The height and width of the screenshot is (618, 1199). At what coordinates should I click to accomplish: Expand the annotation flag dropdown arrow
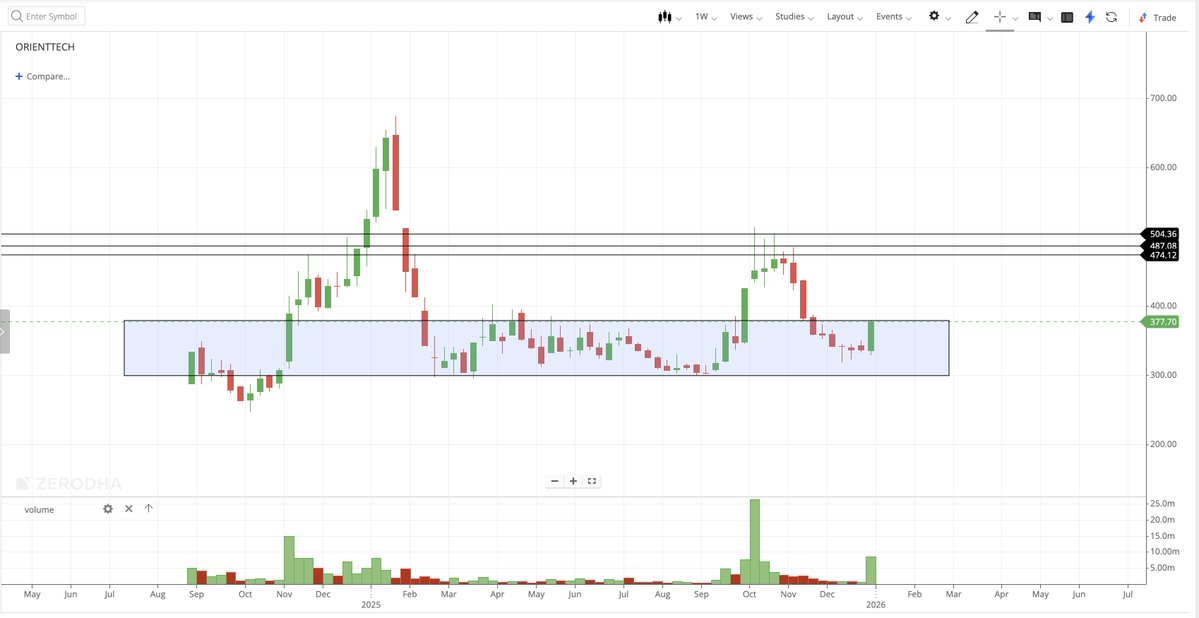coord(1050,18)
